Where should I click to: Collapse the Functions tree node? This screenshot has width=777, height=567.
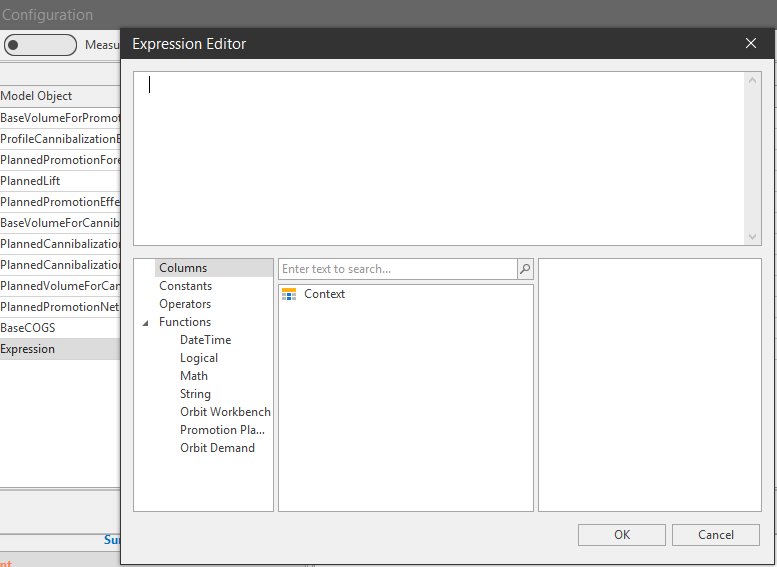(x=145, y=323)
